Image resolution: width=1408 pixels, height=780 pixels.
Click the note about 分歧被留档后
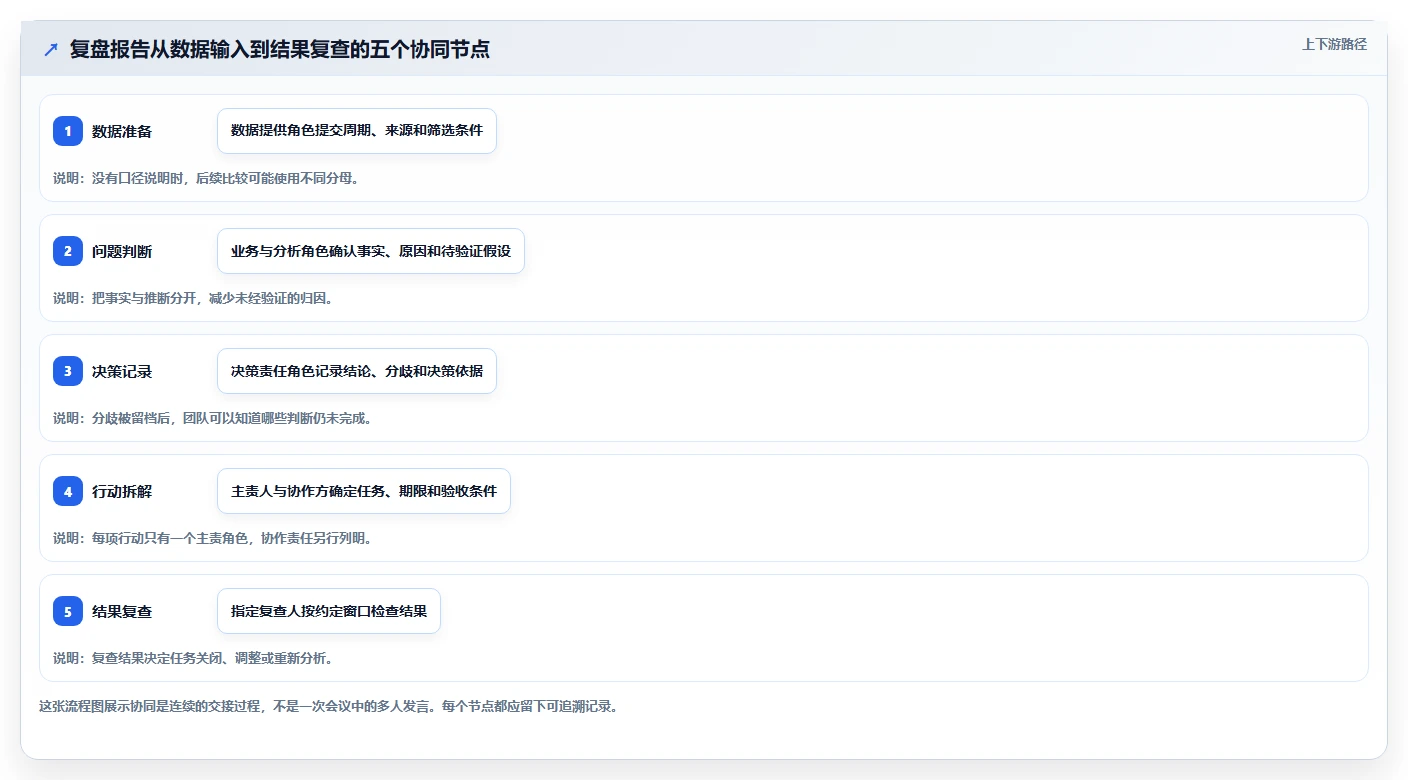click(212, 418)
